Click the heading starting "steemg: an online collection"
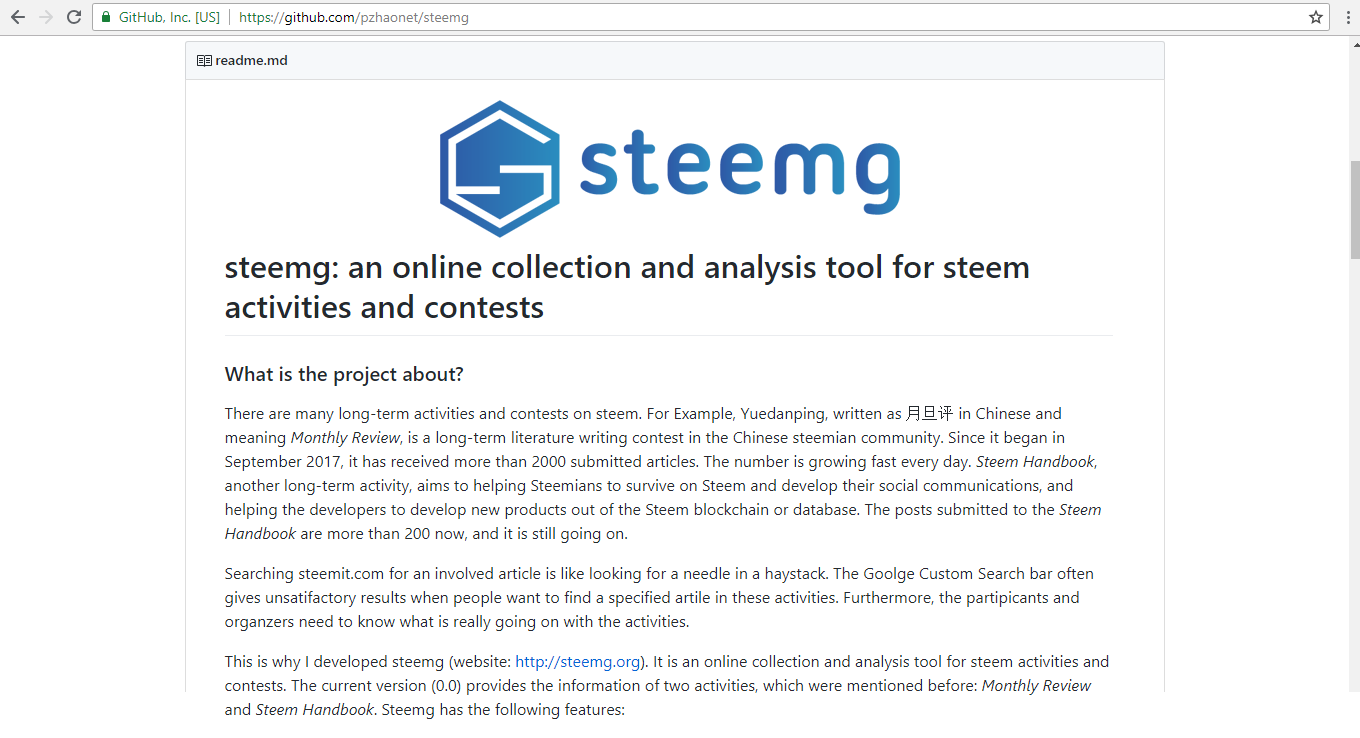The height and width of the screenshot is (738, 1360). point(627,287)
